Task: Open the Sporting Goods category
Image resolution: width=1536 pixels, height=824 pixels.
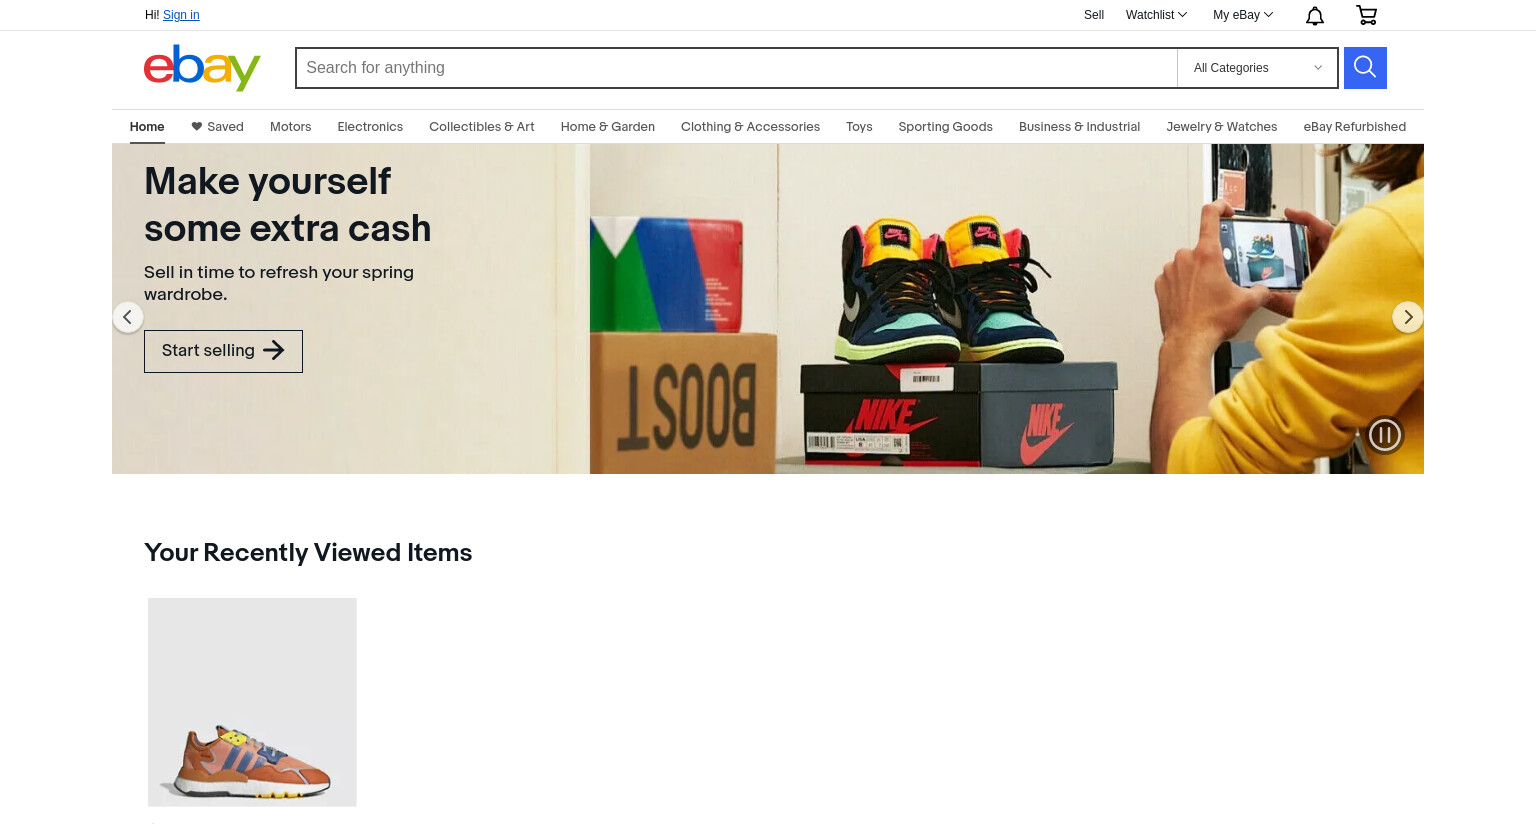Action: 945,127
